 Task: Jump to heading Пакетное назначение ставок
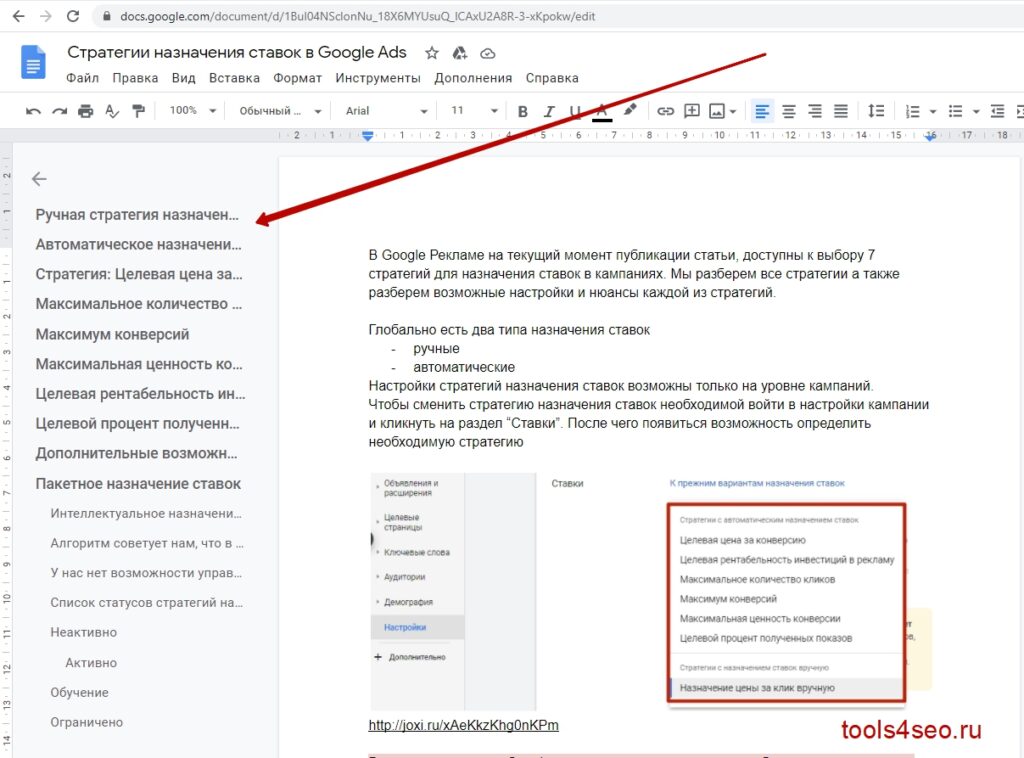pyautogui.click(x=138, y=484)
